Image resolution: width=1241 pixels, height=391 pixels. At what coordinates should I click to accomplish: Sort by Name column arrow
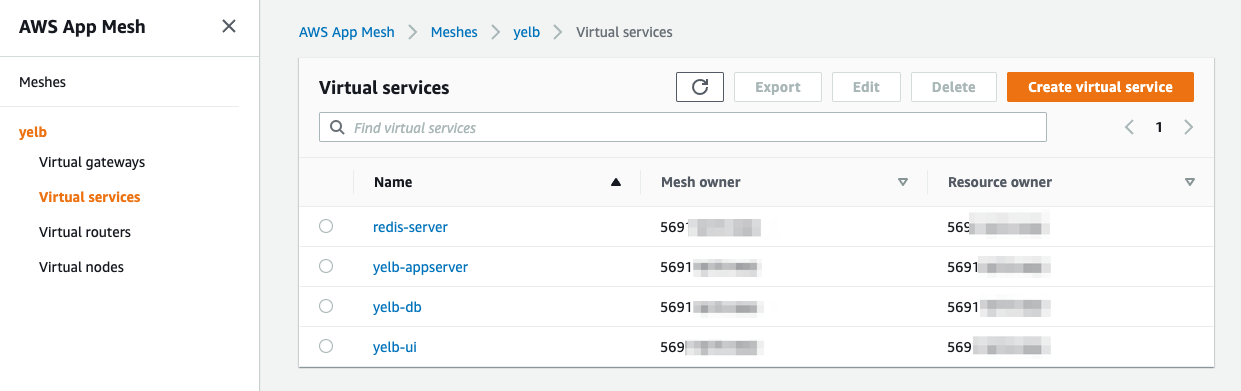[616, 182]
